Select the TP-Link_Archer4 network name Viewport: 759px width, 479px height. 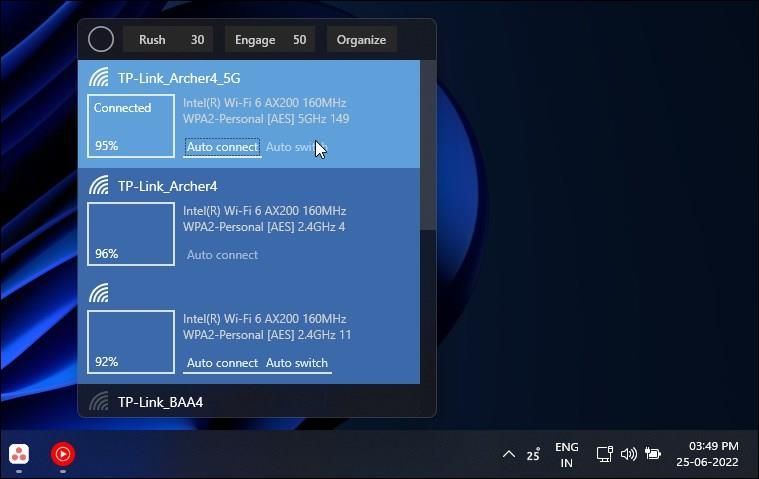pyautogui.click(x=167, y=186)
